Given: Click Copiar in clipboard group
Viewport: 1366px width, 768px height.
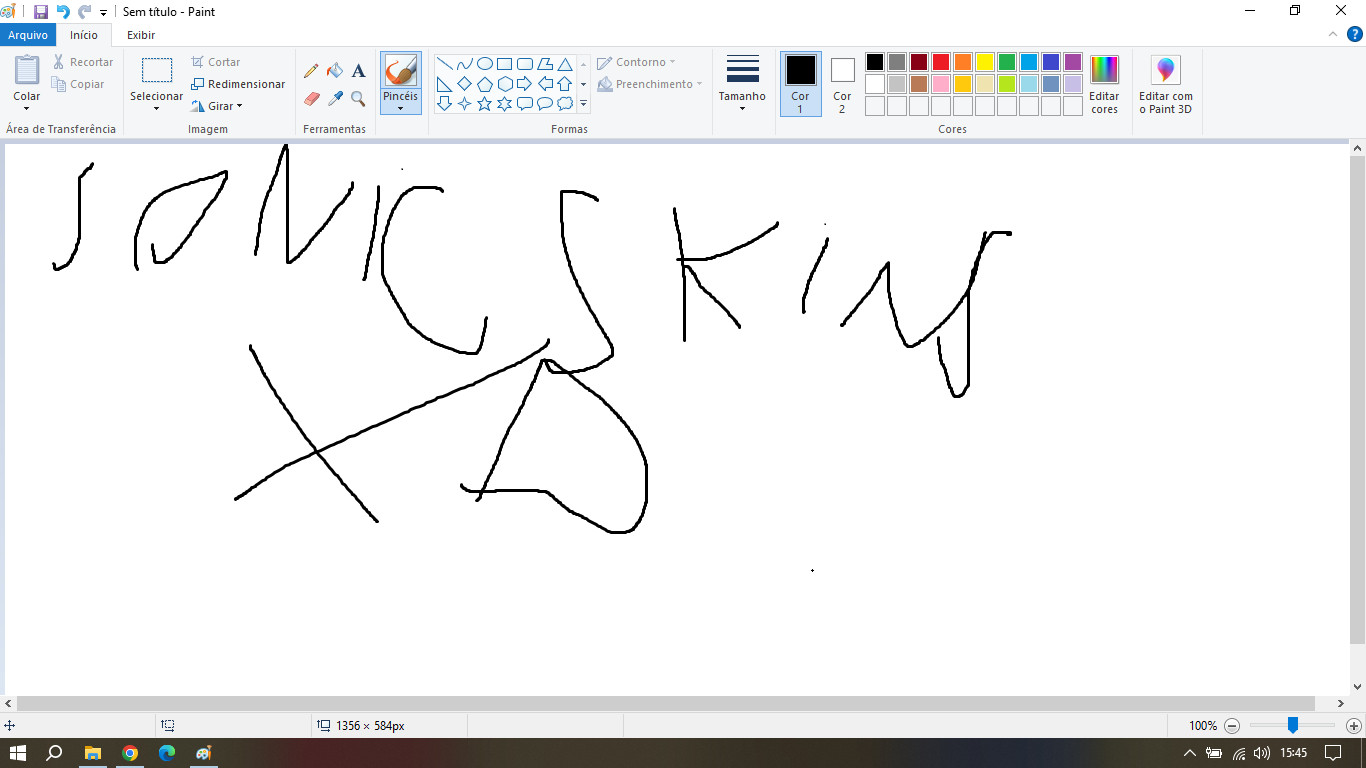Looking at the screenshot, I should click(x=79, y=84).
